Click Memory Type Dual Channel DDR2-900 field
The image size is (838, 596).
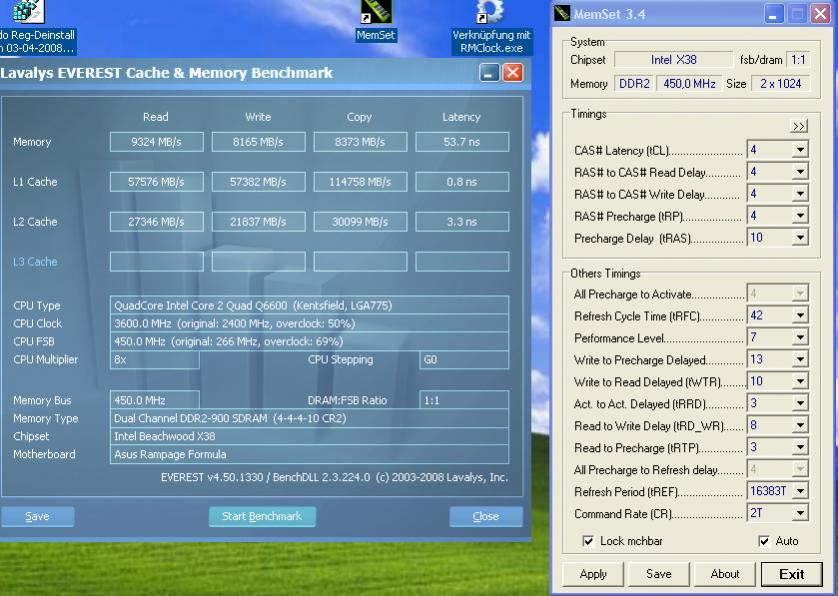click(309, 419)
